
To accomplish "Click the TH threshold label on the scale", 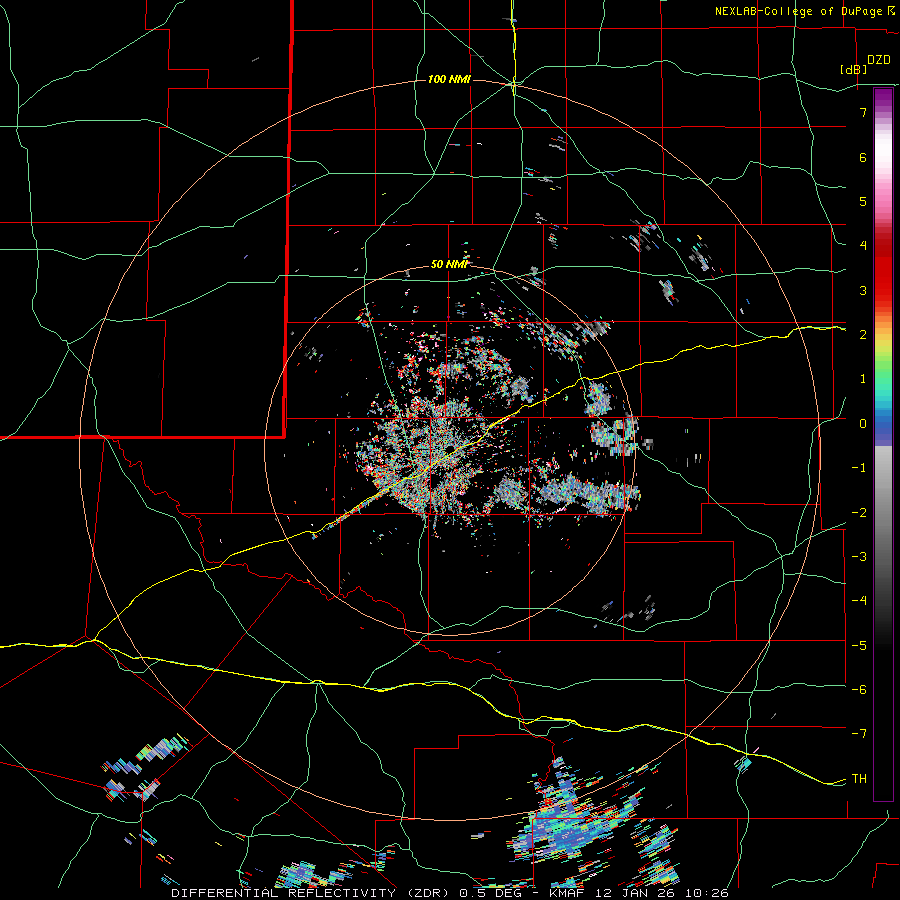I will pyautogui.click(x=859, y=778).
